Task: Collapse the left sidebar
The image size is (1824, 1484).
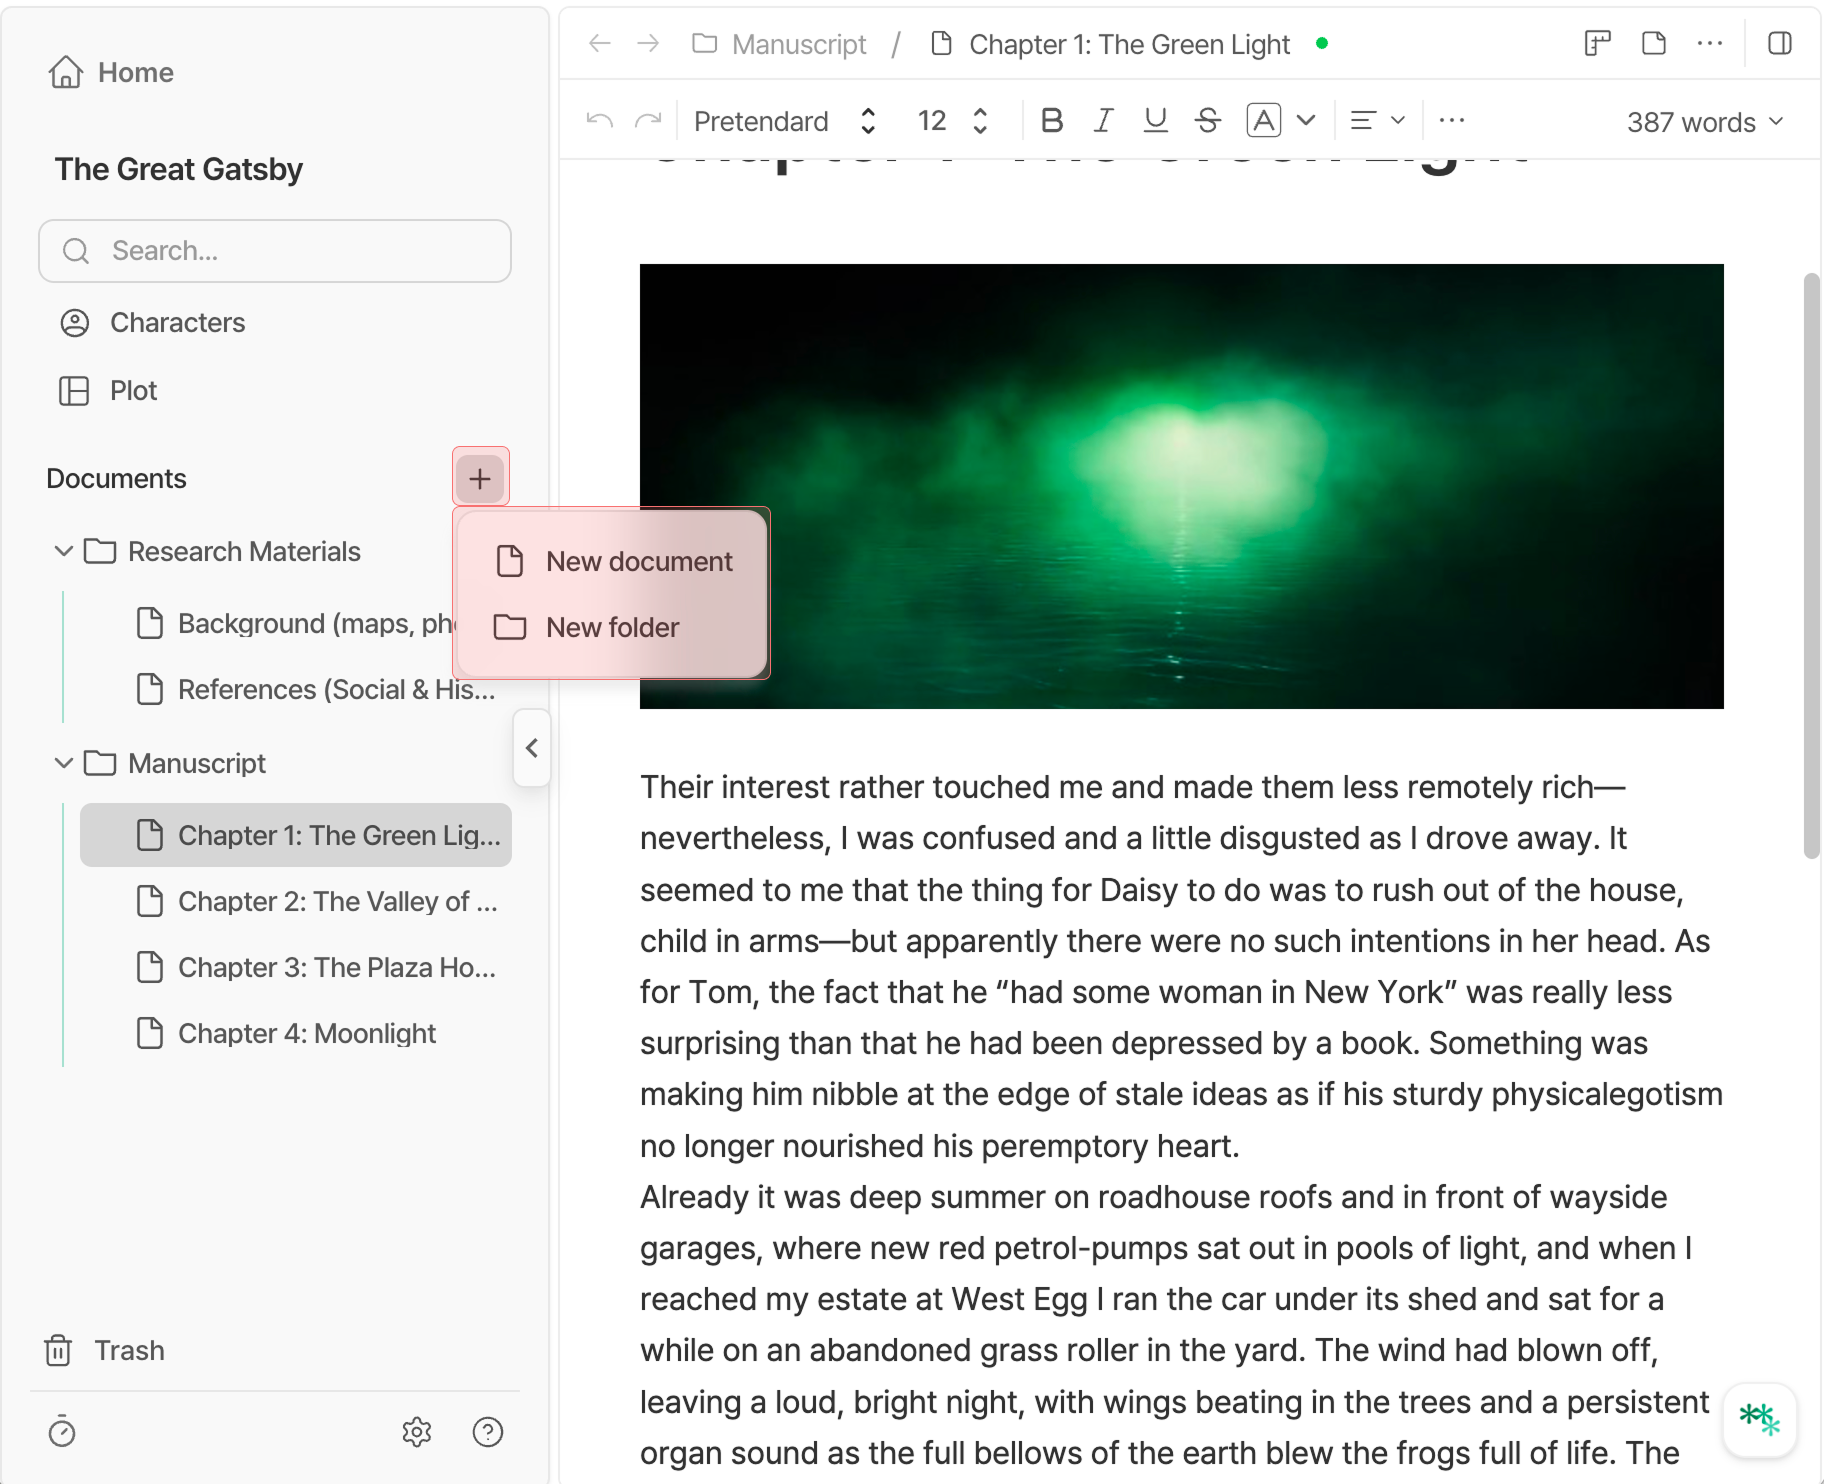Action: (532, 748)
